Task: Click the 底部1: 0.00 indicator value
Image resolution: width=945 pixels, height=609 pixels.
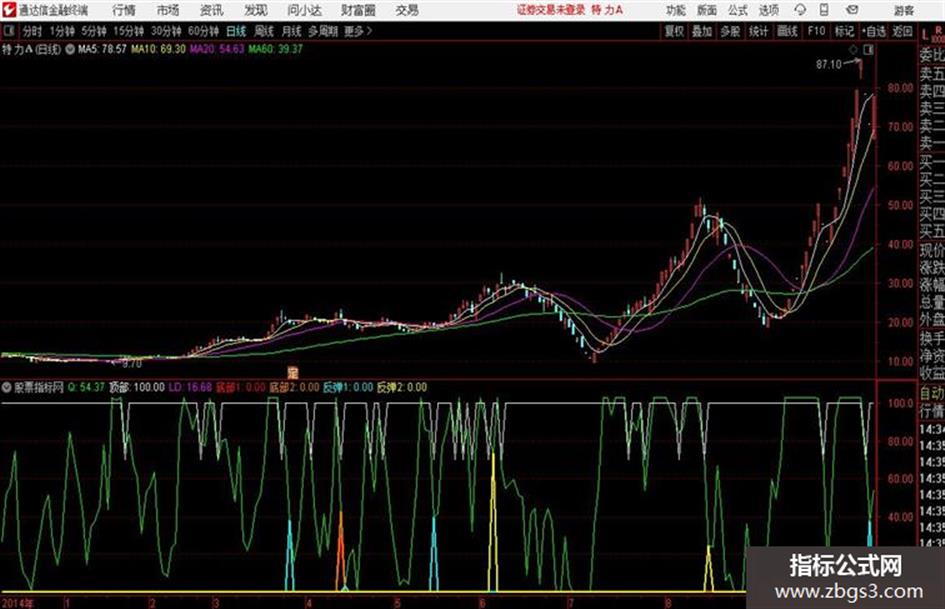Action: pos(240,387)
